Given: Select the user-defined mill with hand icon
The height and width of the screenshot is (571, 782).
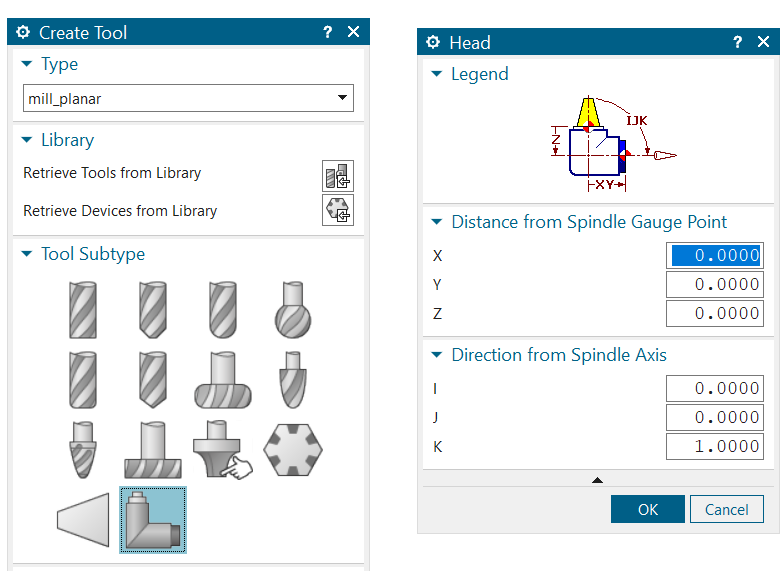Looking at the screenshot, I should (x=222, y=450).
